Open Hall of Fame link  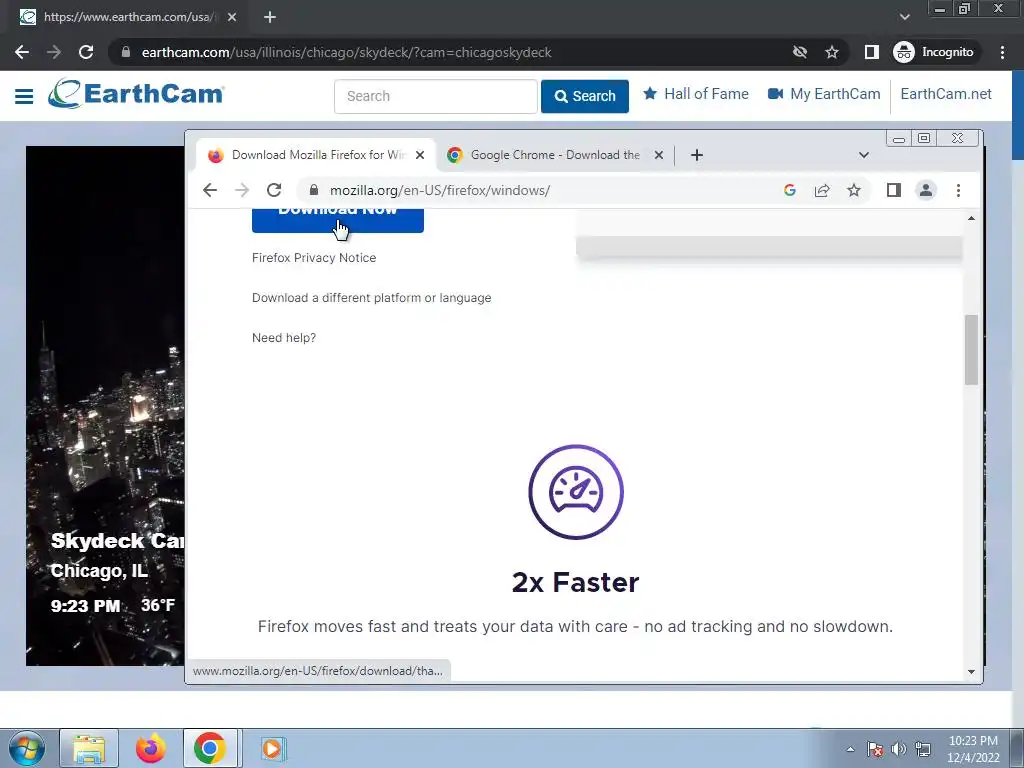pos(696,94)
